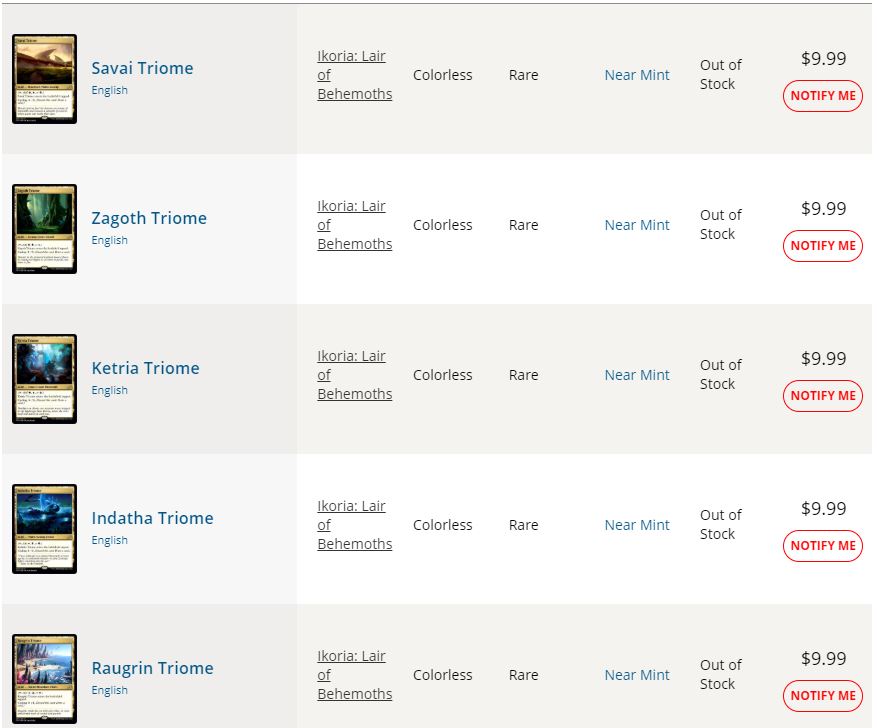Open the Savai Triome card thumbnail
The height and width of the screenshot is (728, 877).
44,79
